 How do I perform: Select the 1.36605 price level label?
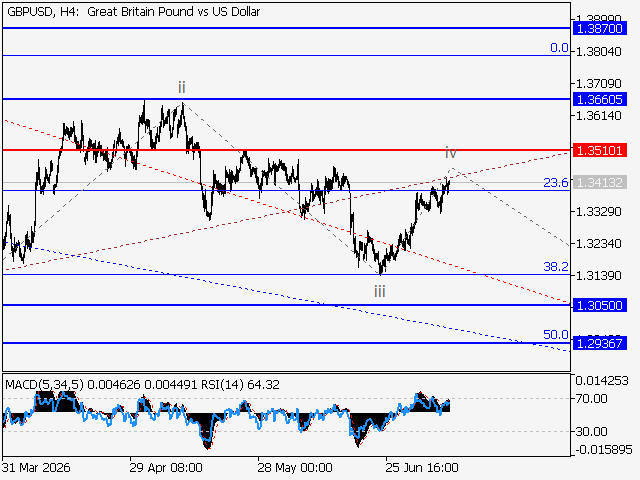click(599, 99)
